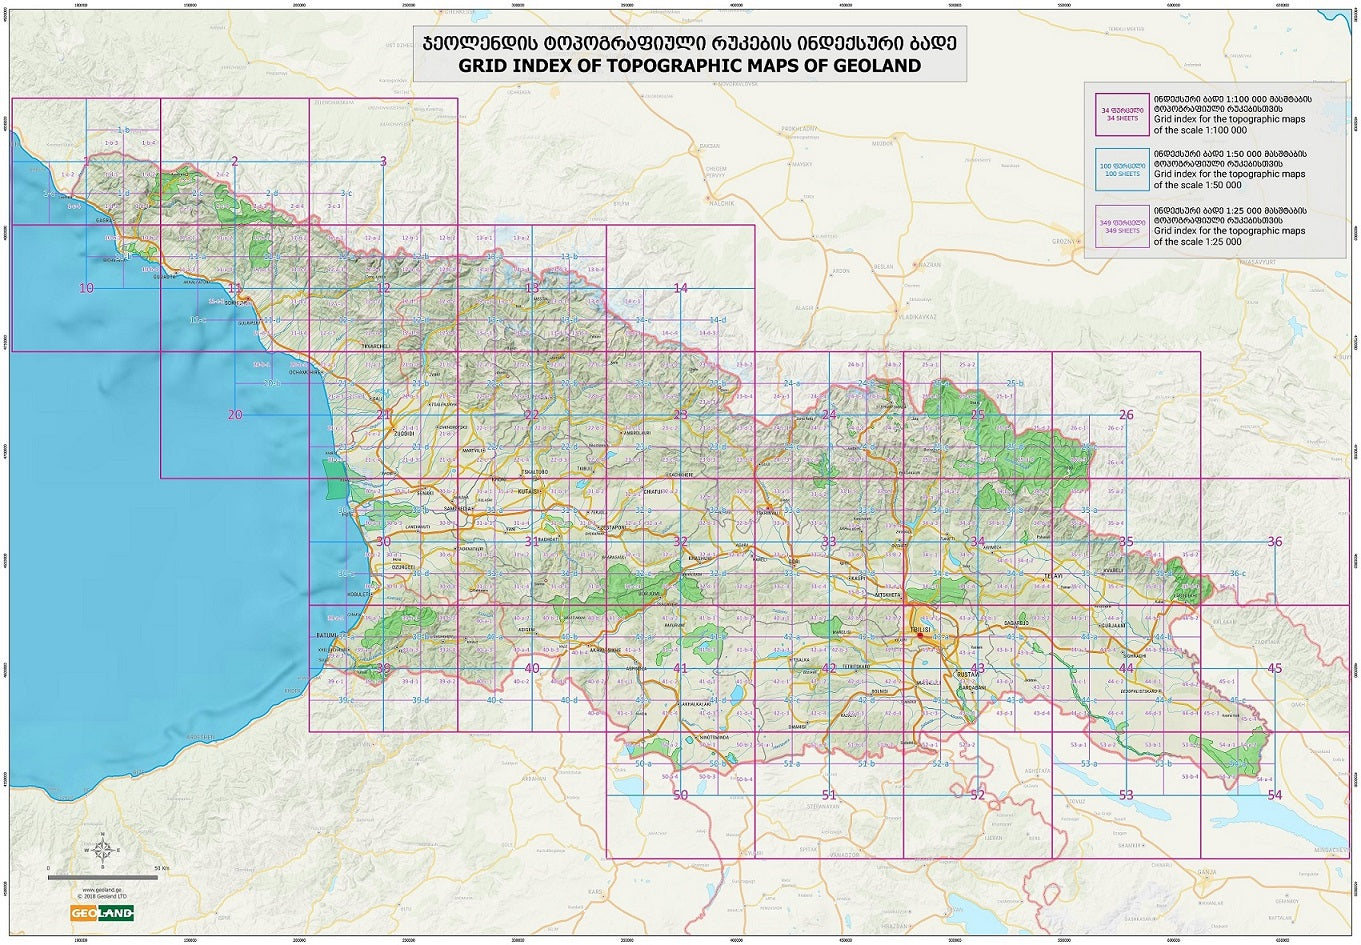
Task: Click the KUTAISI city label
Action: coord(527,492)
